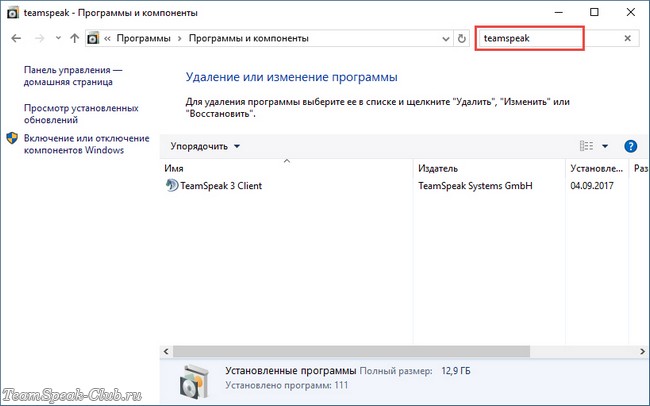Screen dimensions: 650x406
Task: Open the recent locations dropdown chevron
Action: (x=58, y=38)
